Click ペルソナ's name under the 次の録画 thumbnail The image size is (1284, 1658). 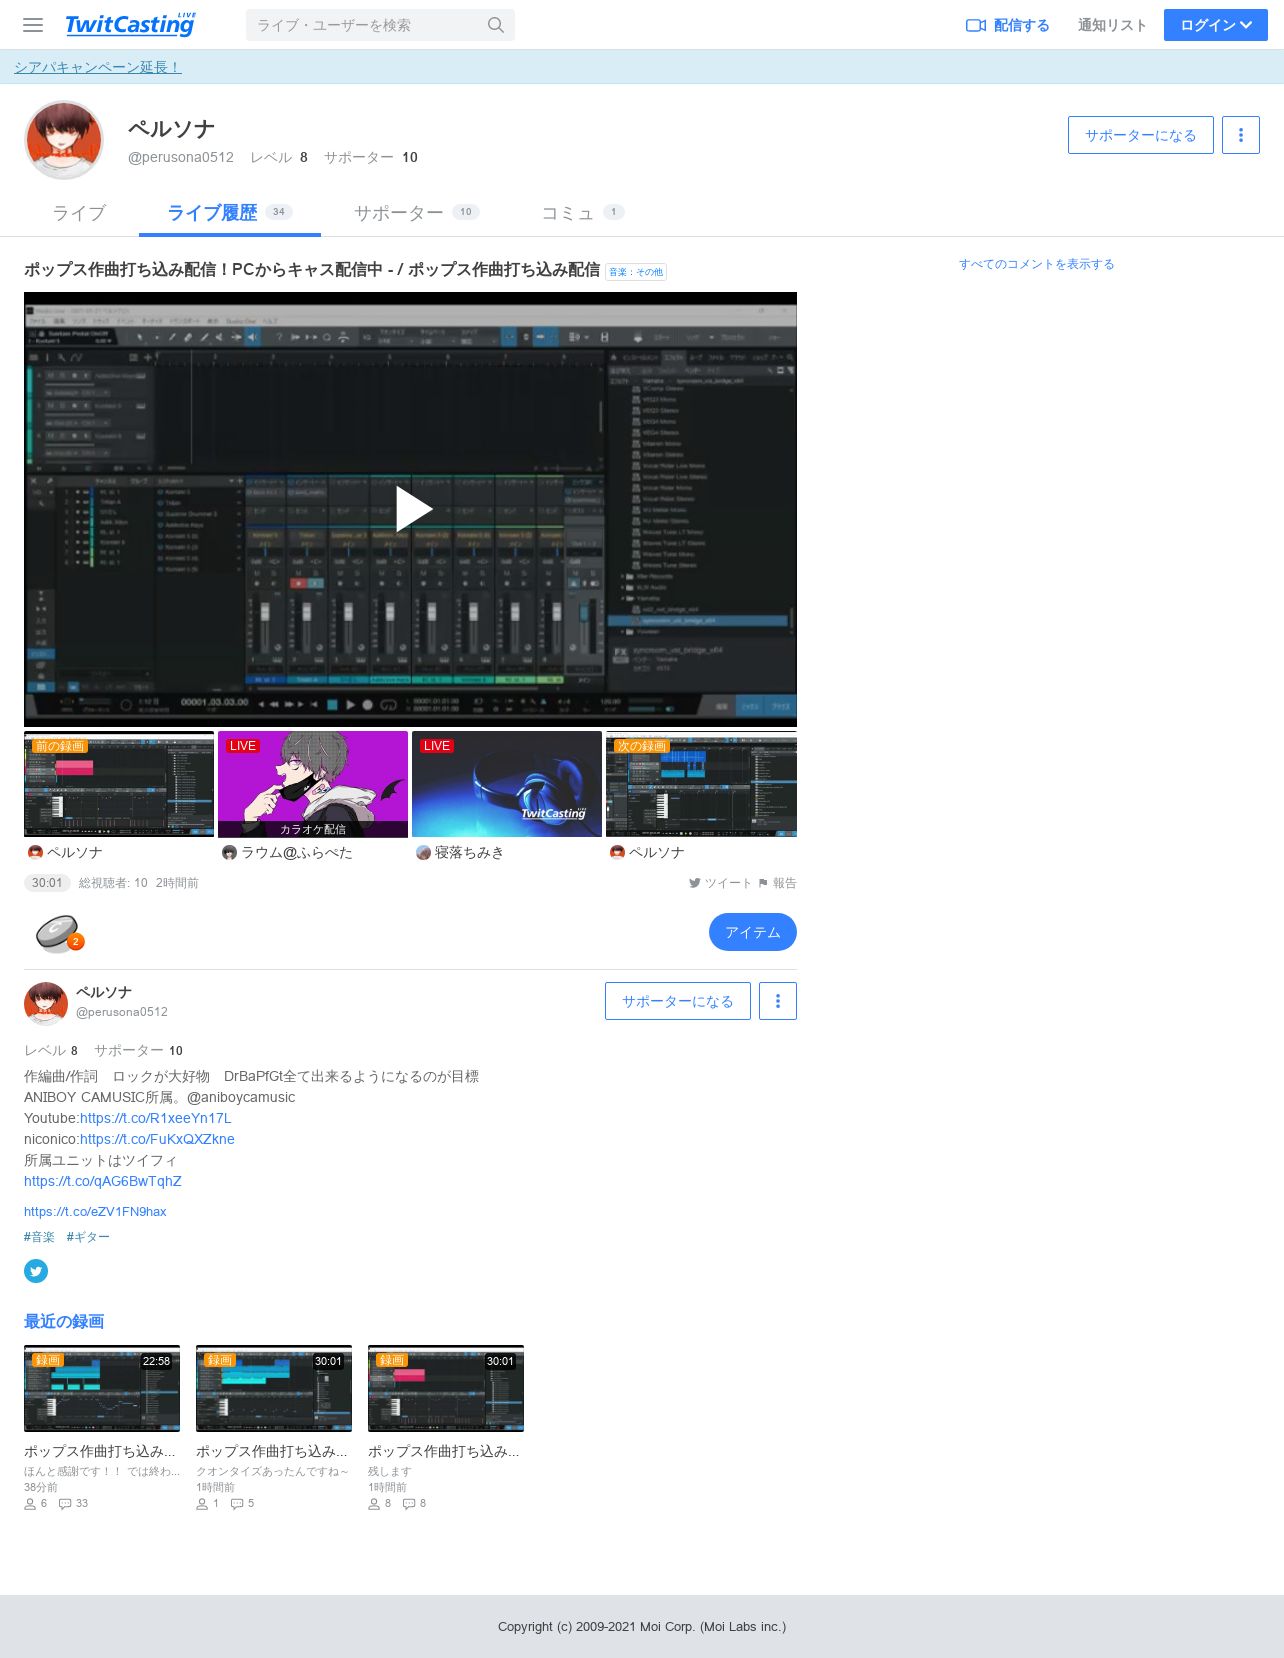coord(657,853)
